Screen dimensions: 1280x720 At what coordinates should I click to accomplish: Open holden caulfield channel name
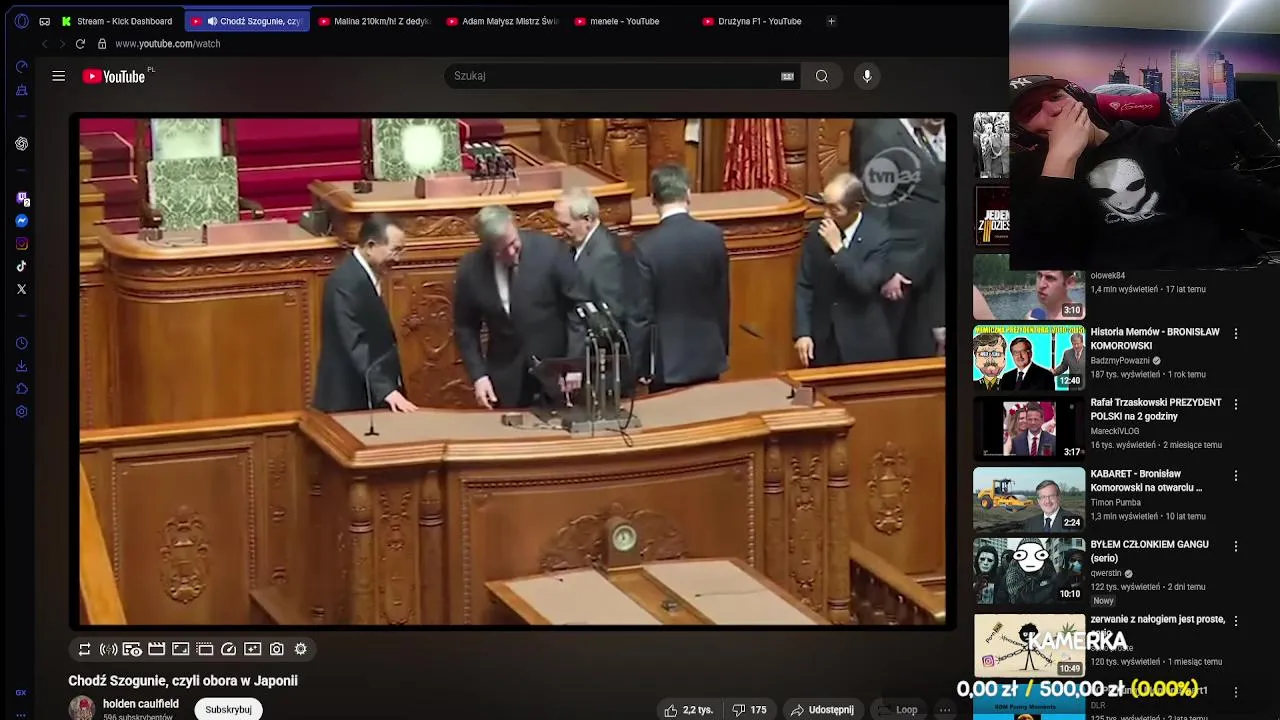pyautogui.click(x=141, y=704)
